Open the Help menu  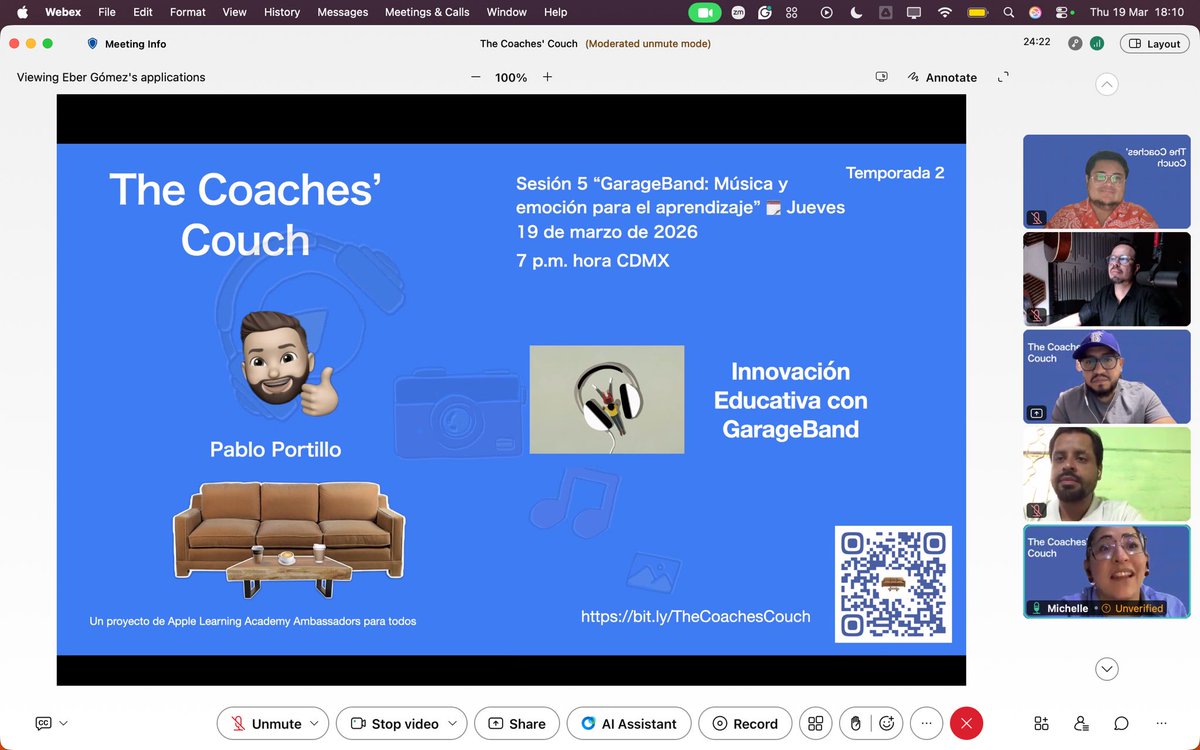tap(555, 12)
